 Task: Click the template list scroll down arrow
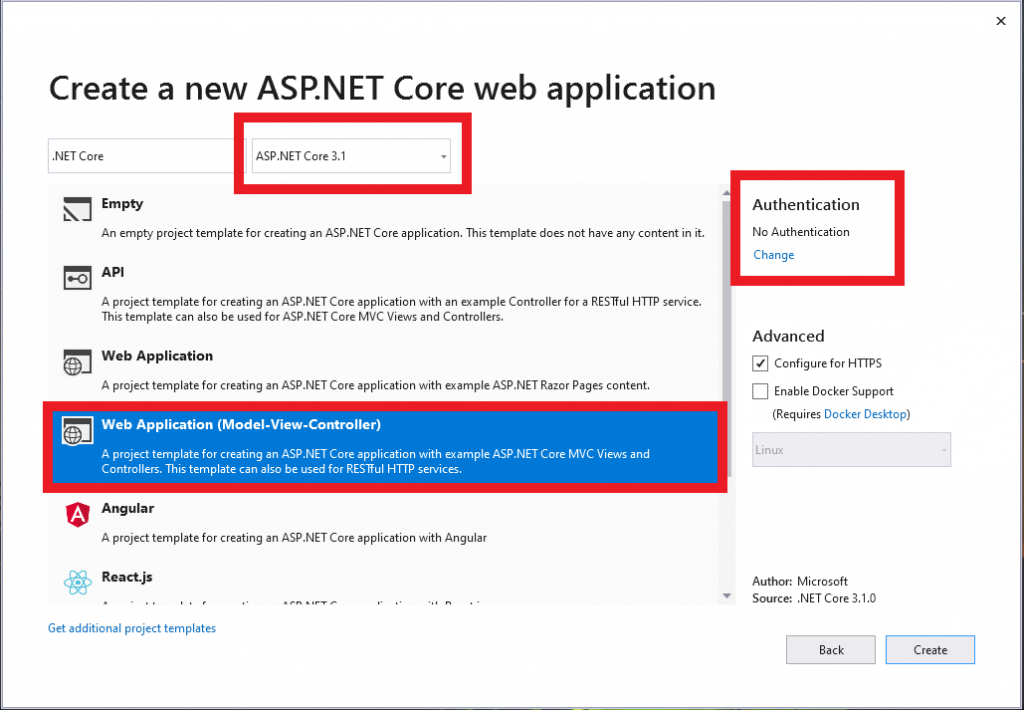pyautogui.click(x=726, y=596)
